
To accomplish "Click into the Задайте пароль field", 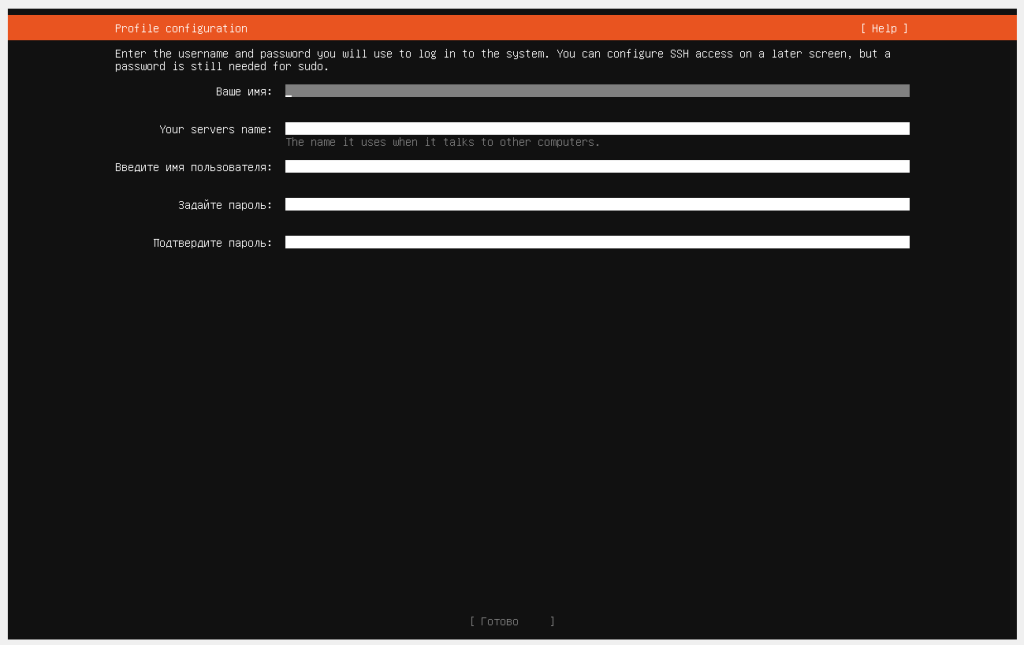I will pos(597,205).
